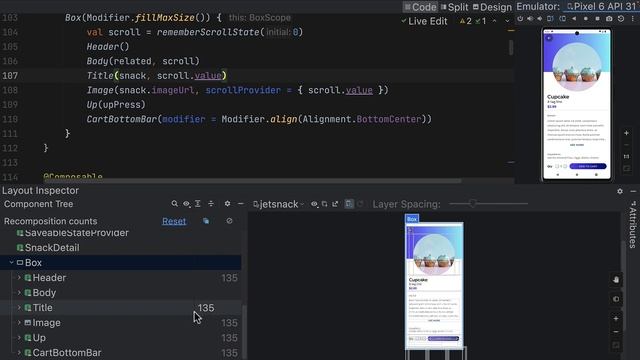Select the SaveableStateProvider tree row
The width and height of the screenshot is (640, 360).
click(120, 233)
